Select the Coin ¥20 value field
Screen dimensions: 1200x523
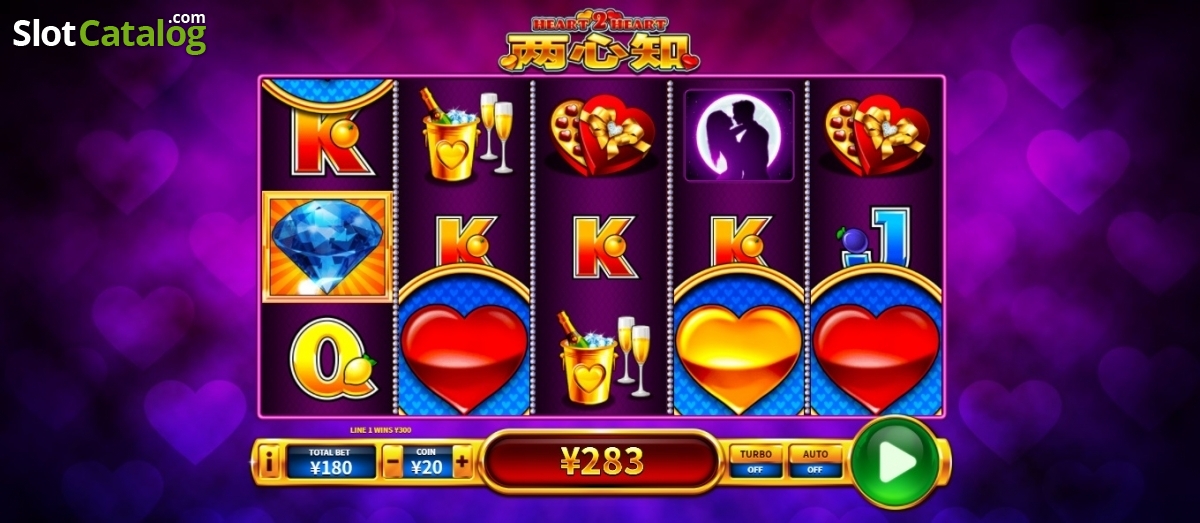(x=428, y=462)
